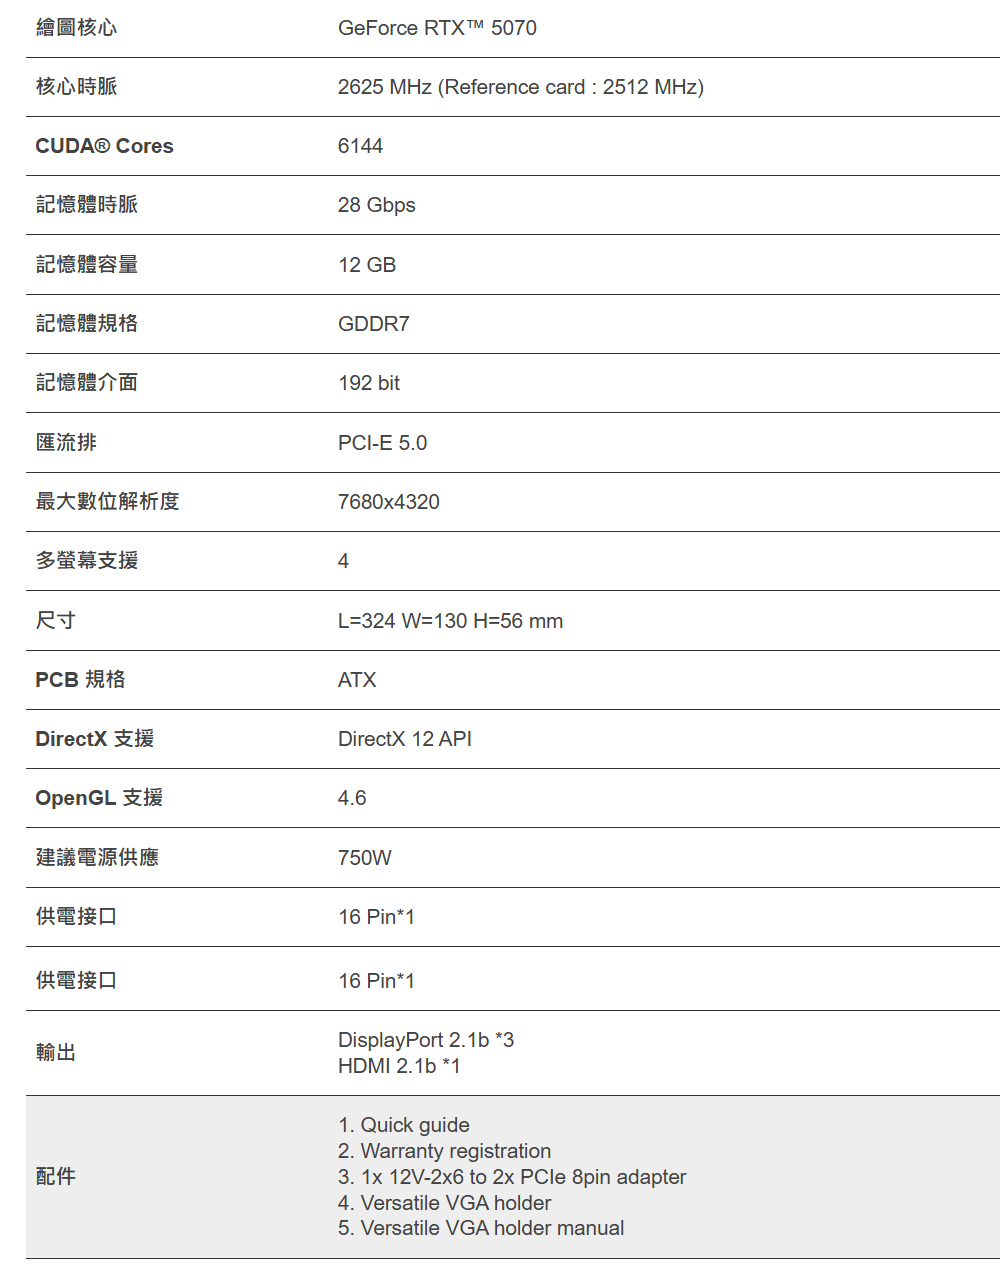Select the GDDR7 memory type text

[x=373, y=324]
